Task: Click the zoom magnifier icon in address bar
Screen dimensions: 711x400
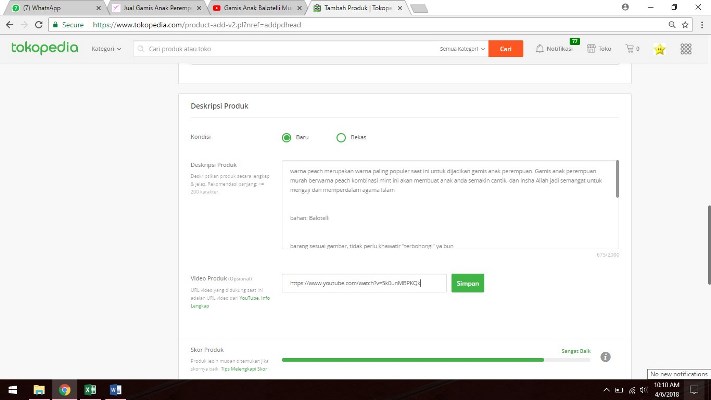Action: point(672,24)
